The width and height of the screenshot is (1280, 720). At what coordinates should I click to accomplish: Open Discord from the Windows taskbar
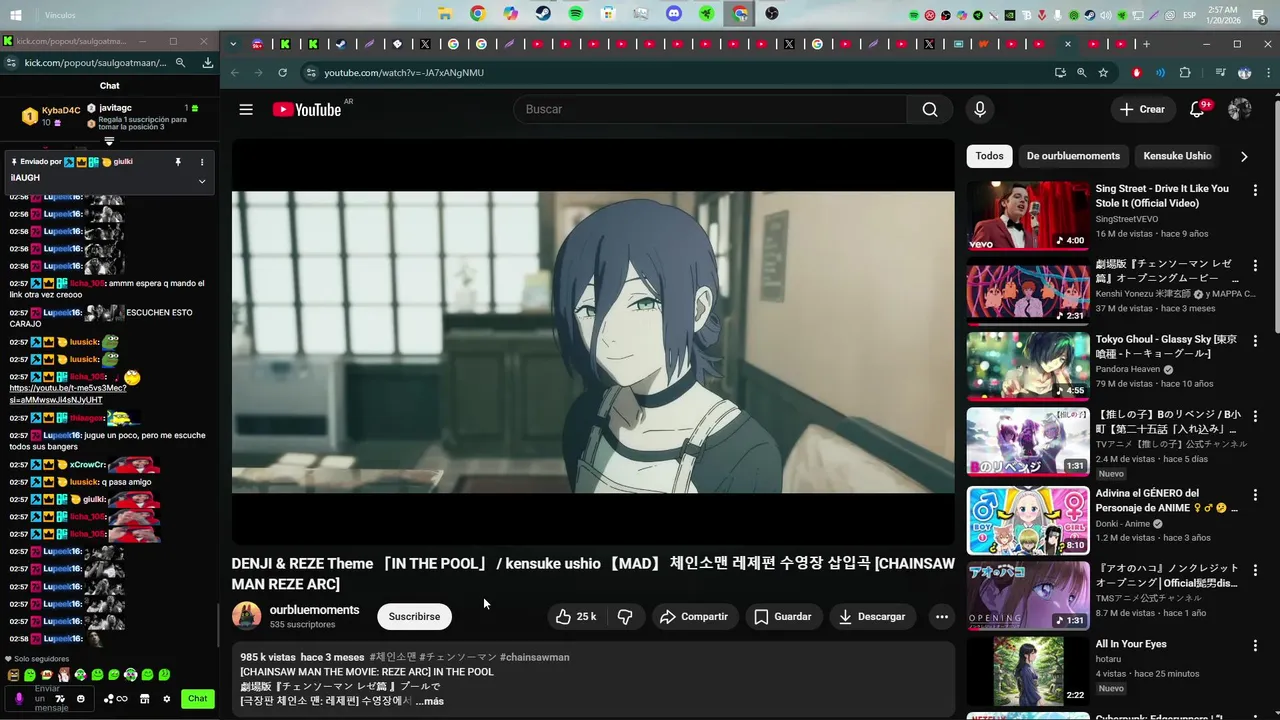coord(674,14)
